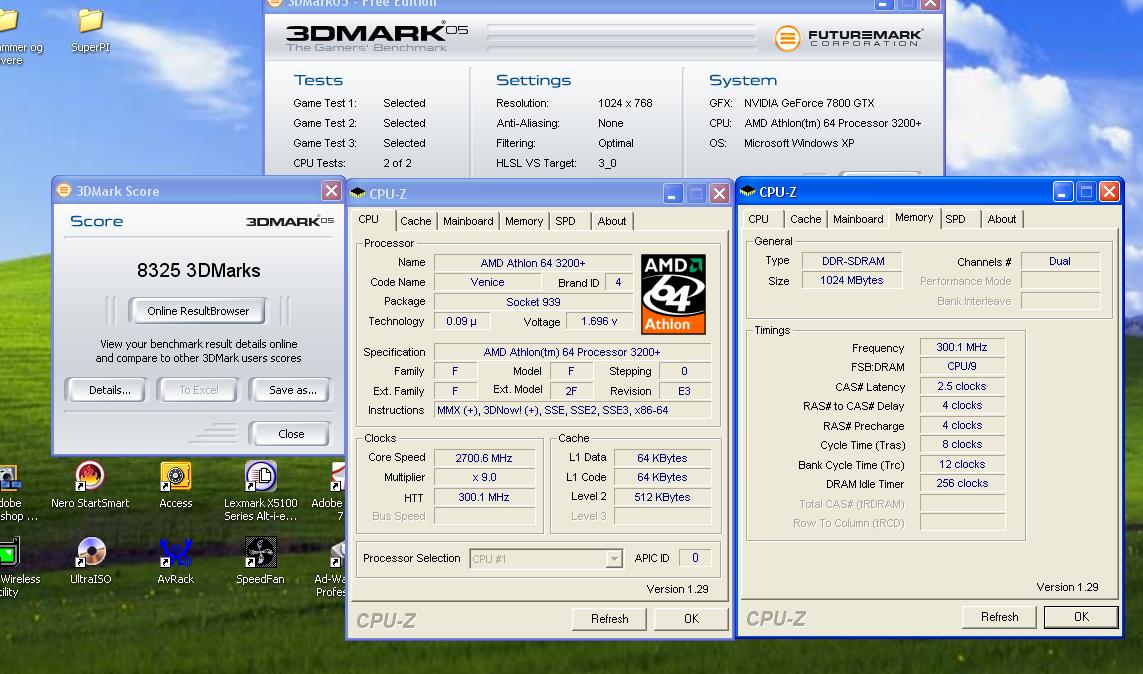The width and height of the screenshot is (1143, 674).
Task: Open the Access desktop shortcut
Action: pos(176,485)
